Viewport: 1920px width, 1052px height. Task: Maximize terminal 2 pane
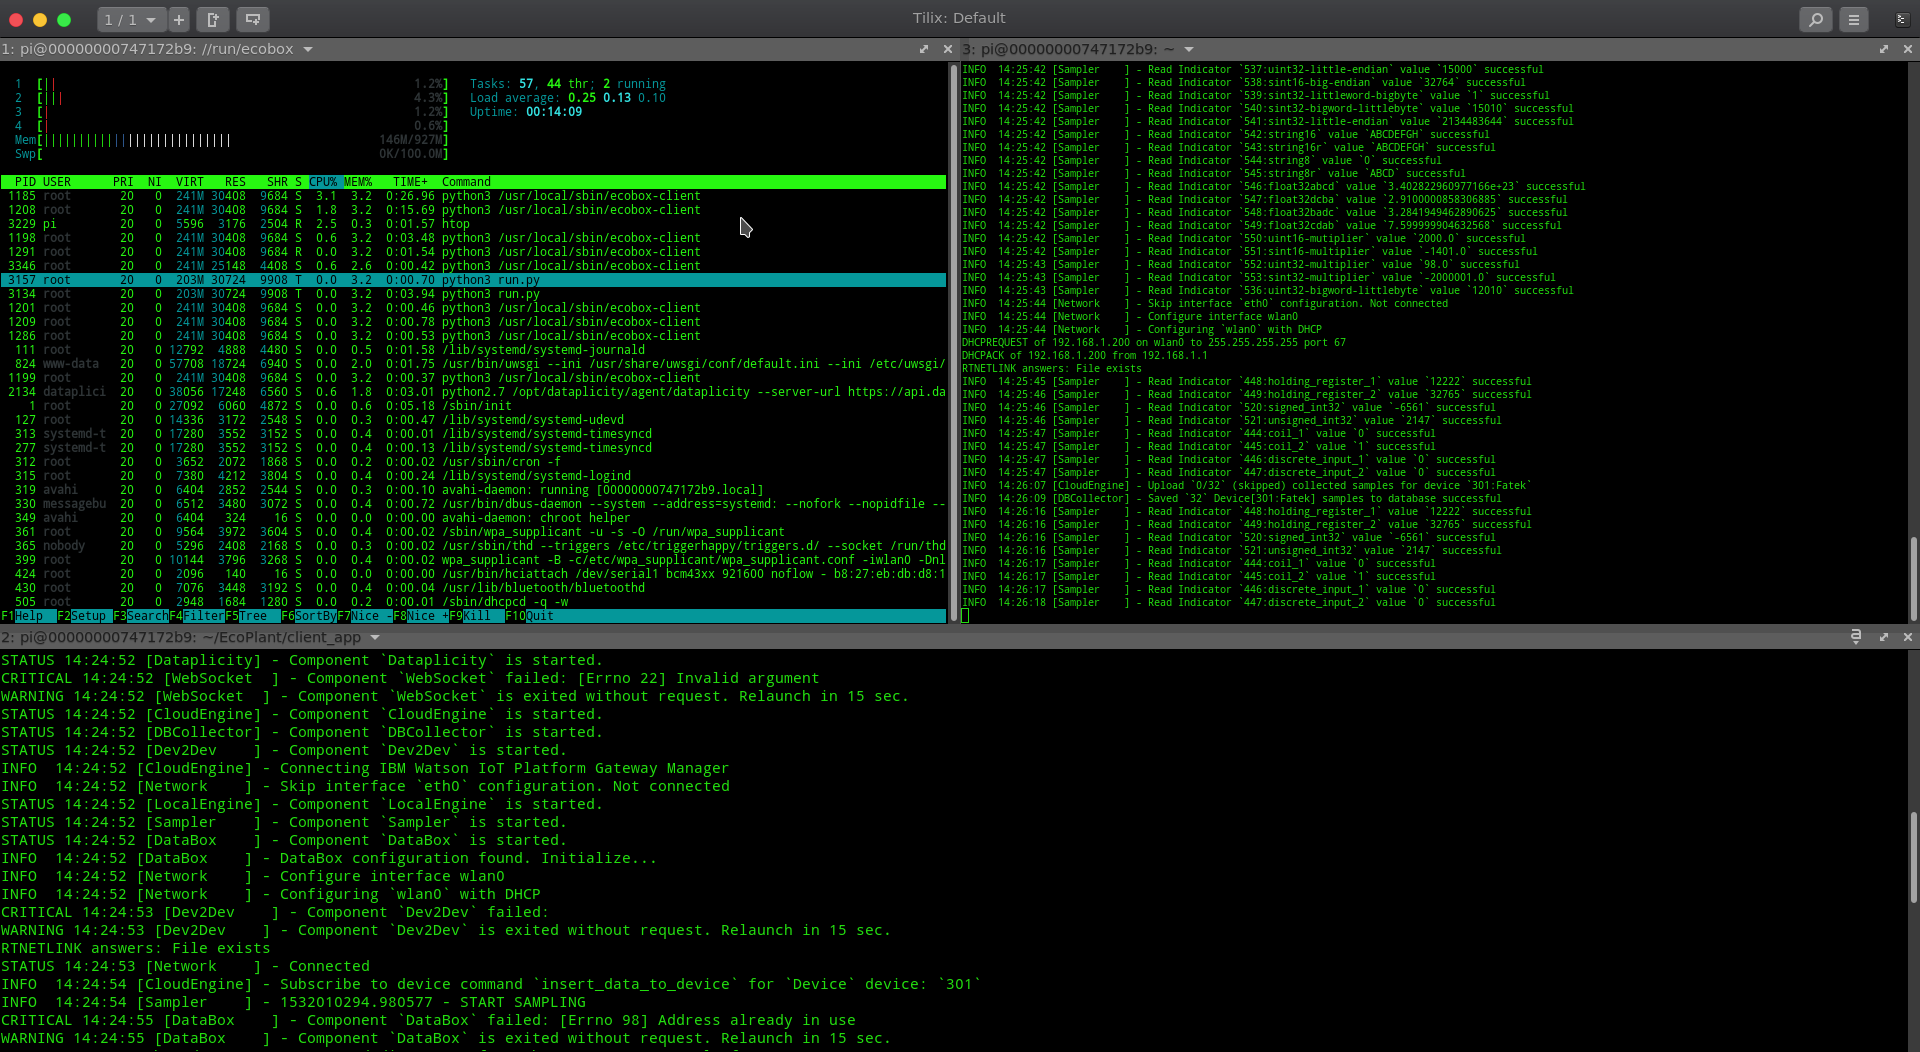(1884, 637)
